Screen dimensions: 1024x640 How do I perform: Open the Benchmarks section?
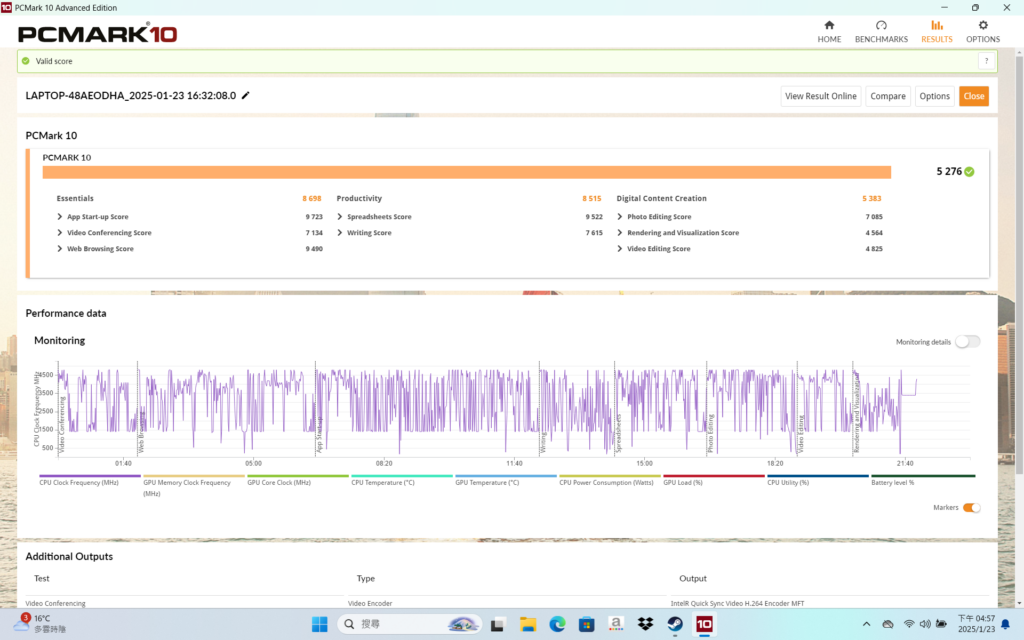point(881,31)
